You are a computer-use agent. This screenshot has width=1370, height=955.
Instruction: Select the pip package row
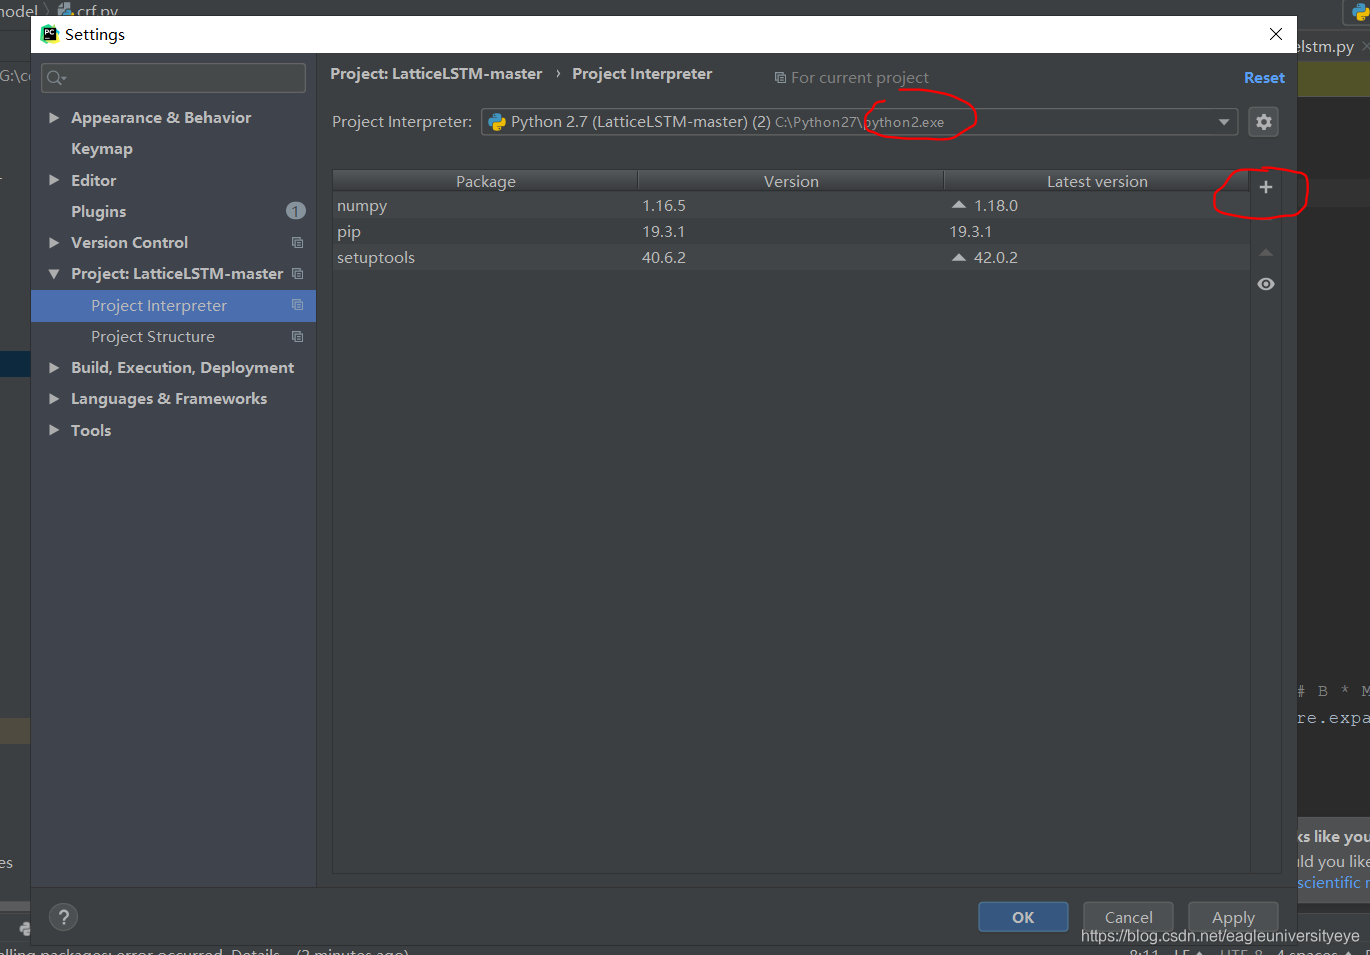click(791, 231)
